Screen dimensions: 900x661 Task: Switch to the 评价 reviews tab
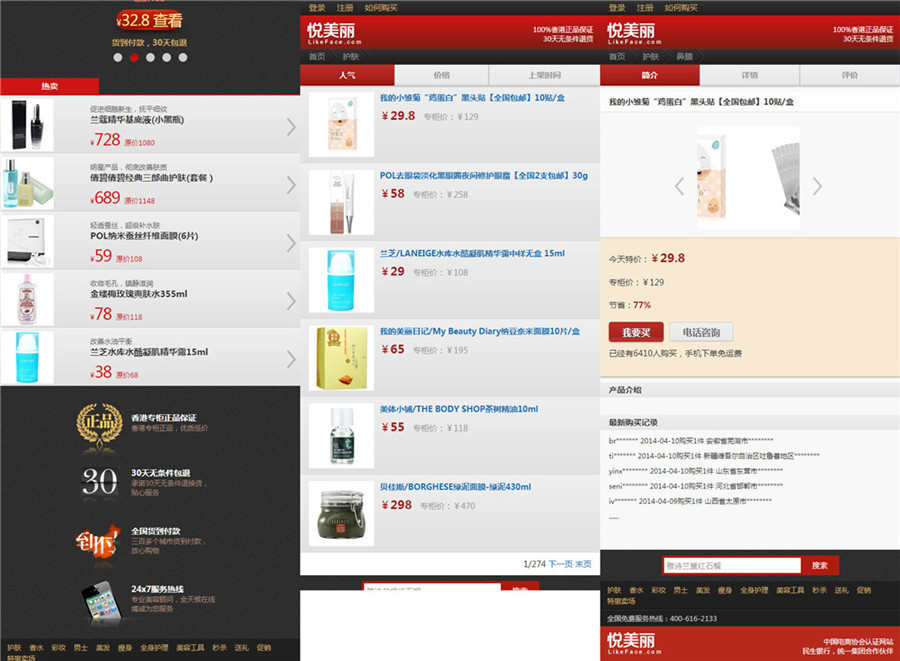point(850,73)
